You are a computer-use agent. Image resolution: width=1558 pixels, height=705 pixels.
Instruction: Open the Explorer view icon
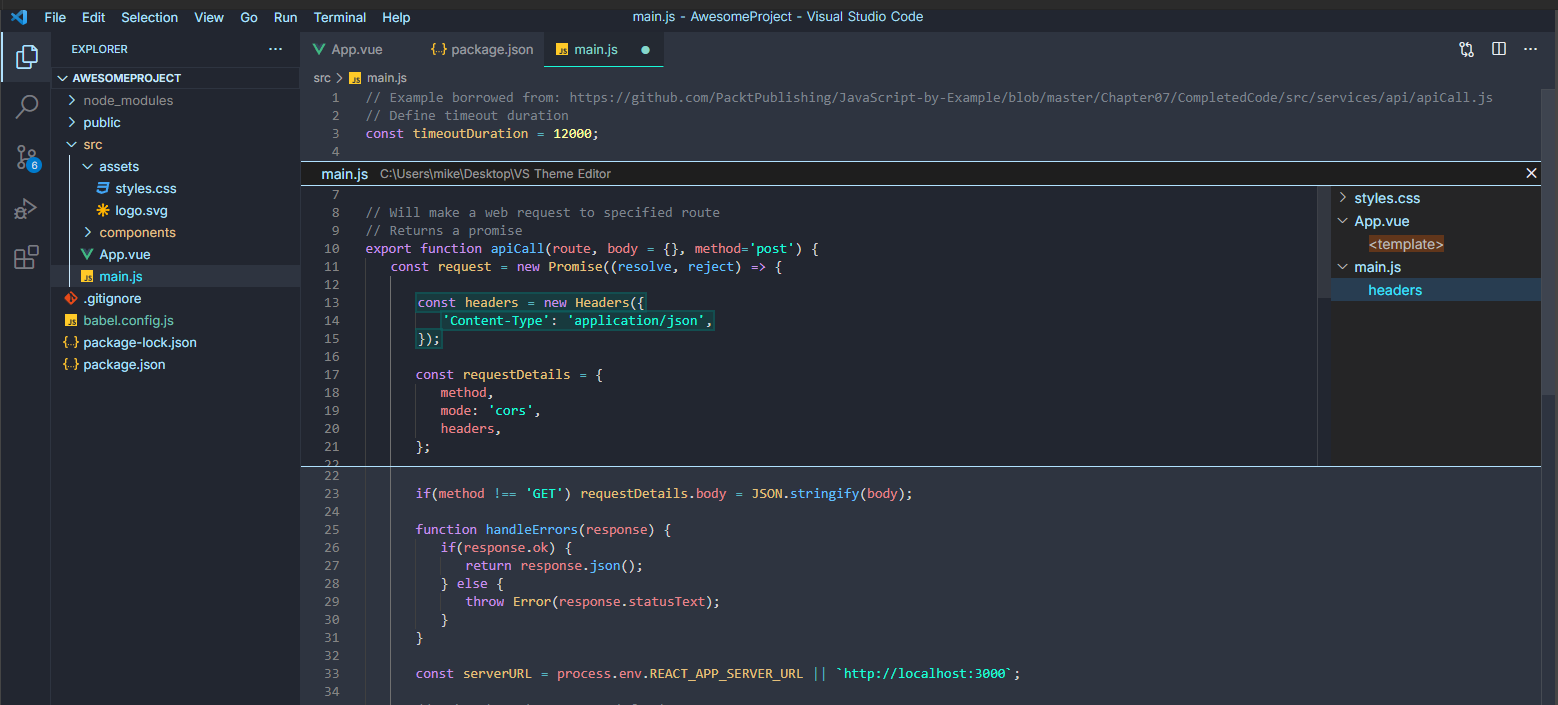(x=27, y=57)
